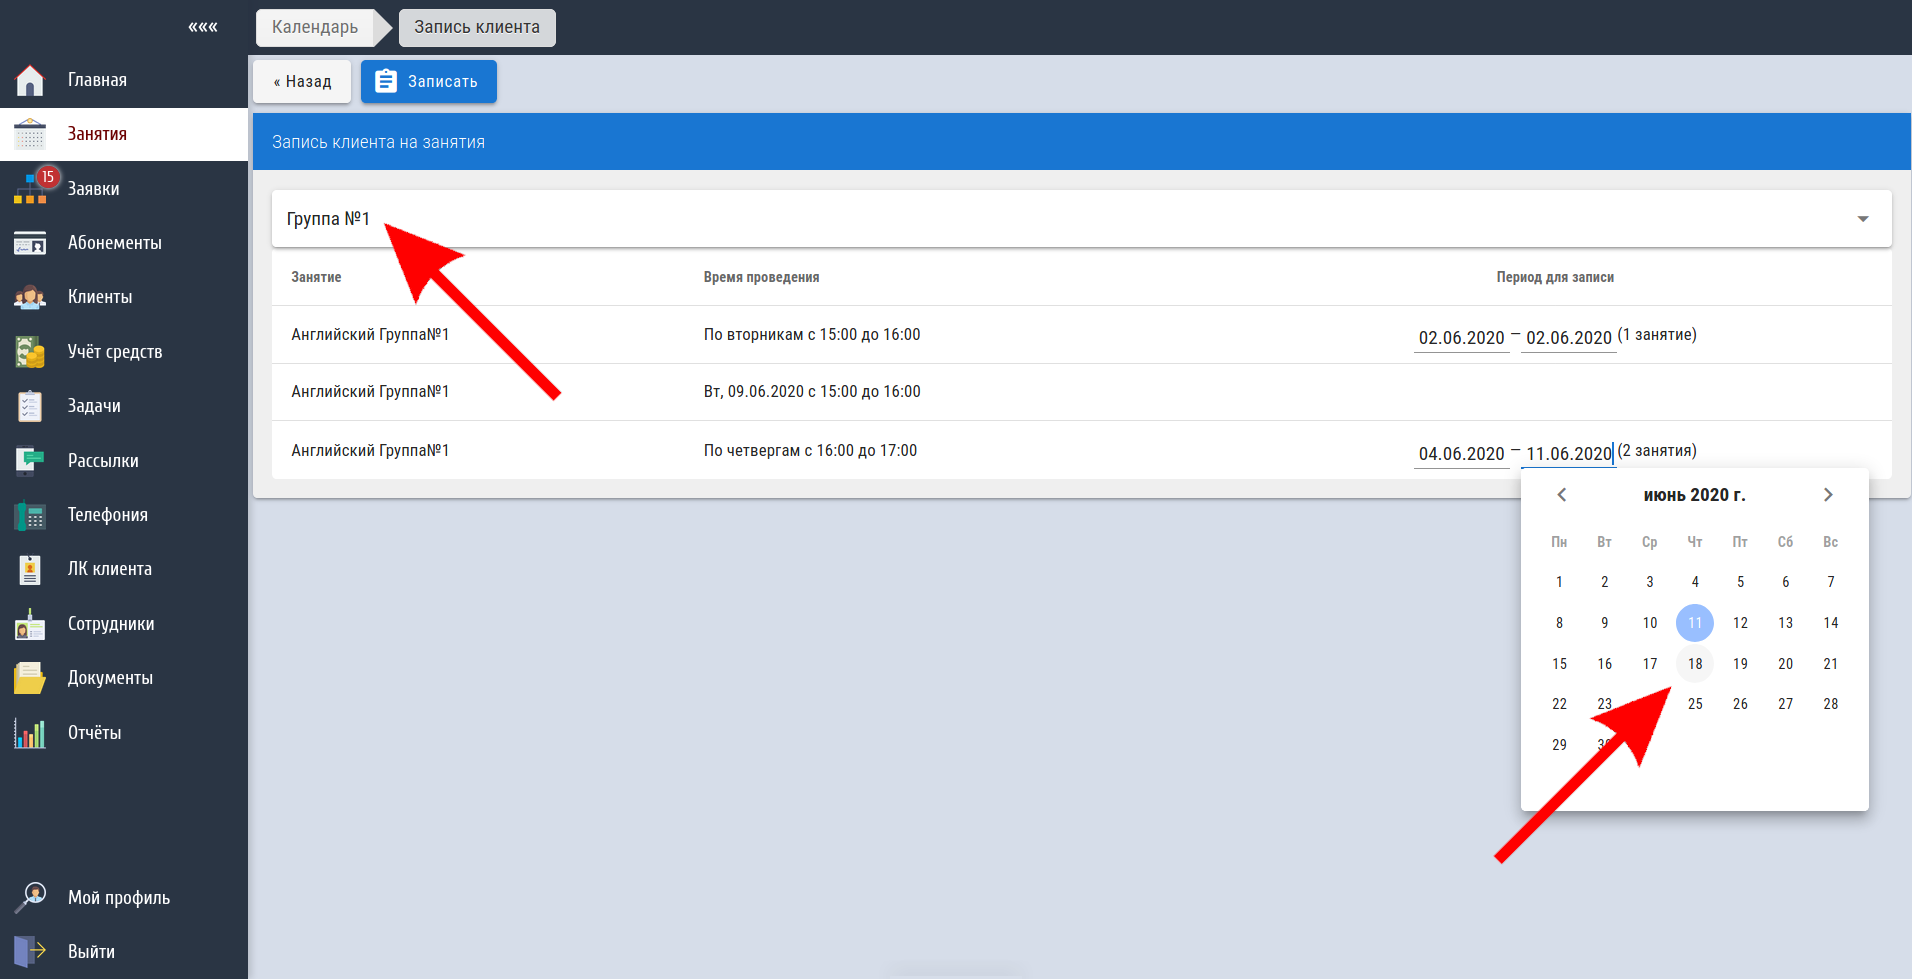Open the Отчёты menu item
Screen dimensions: 1912x979
coord(124,733)
